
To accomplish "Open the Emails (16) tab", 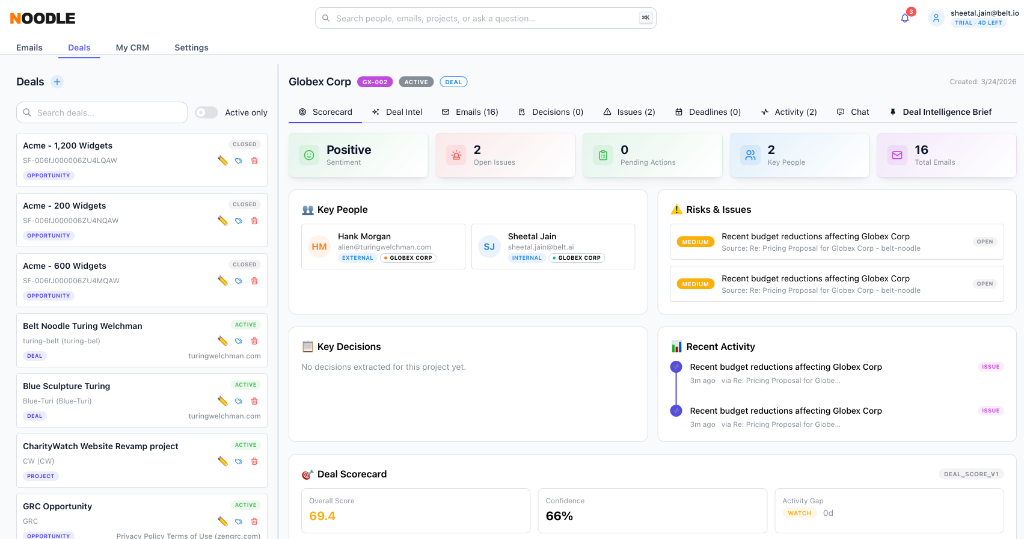I will [x=470, y=112].
